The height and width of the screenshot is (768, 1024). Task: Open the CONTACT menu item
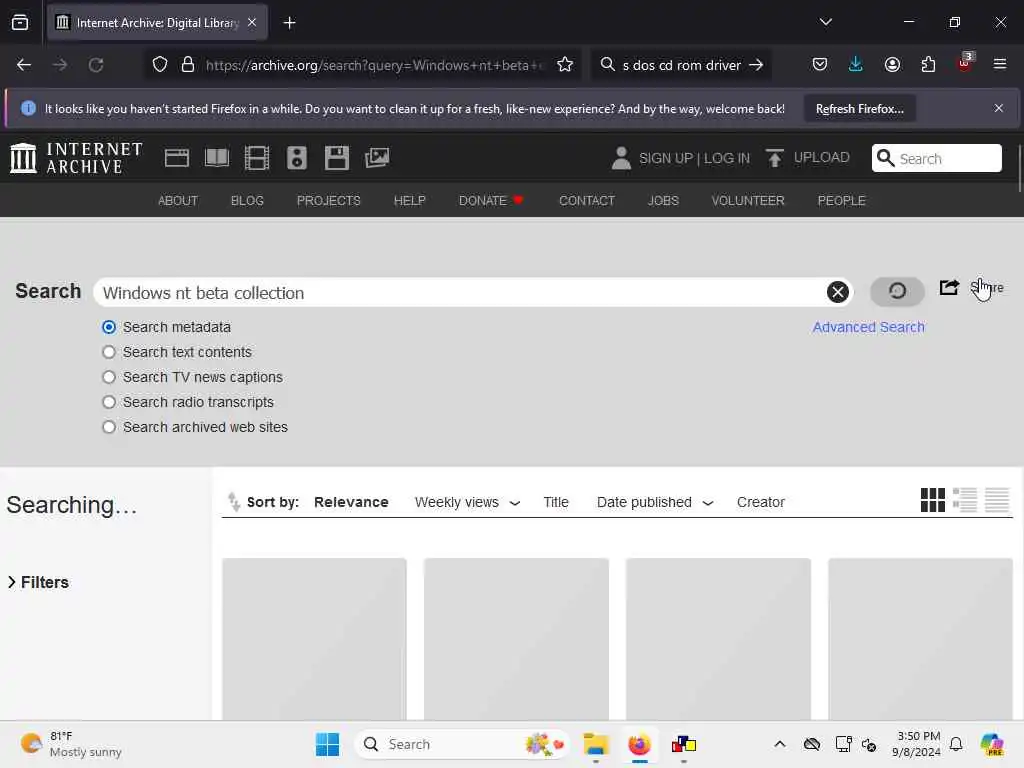pyautogui.click(x=586, y=200)
